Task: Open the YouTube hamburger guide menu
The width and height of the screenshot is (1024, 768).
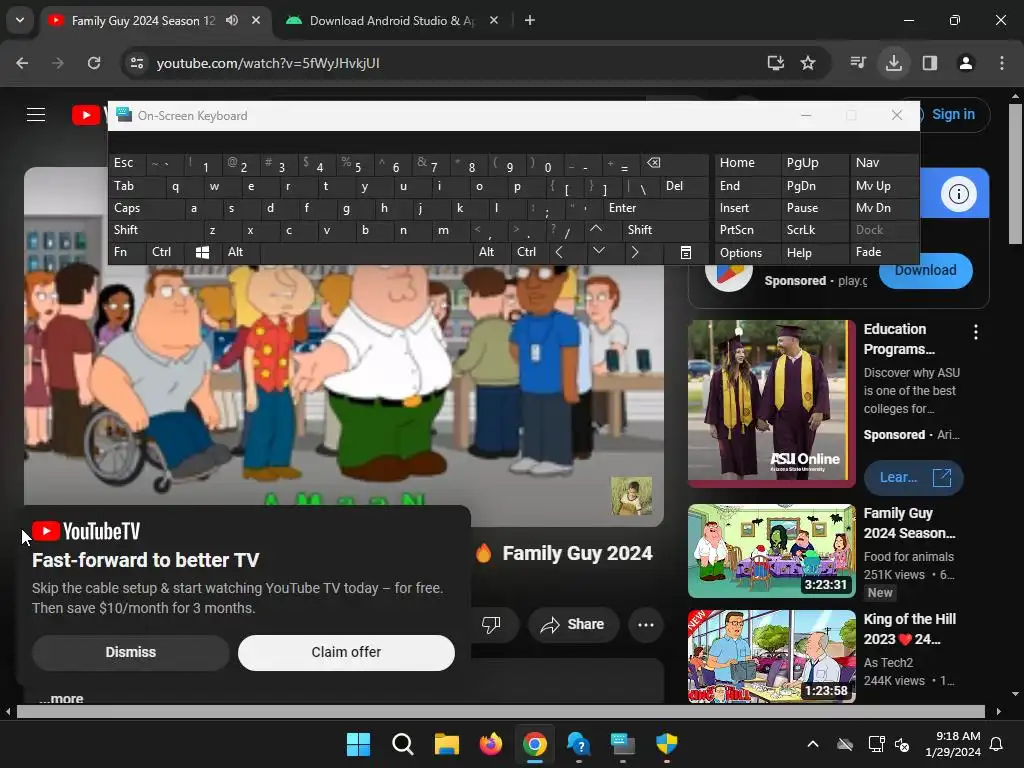Action: coord(36,115)
